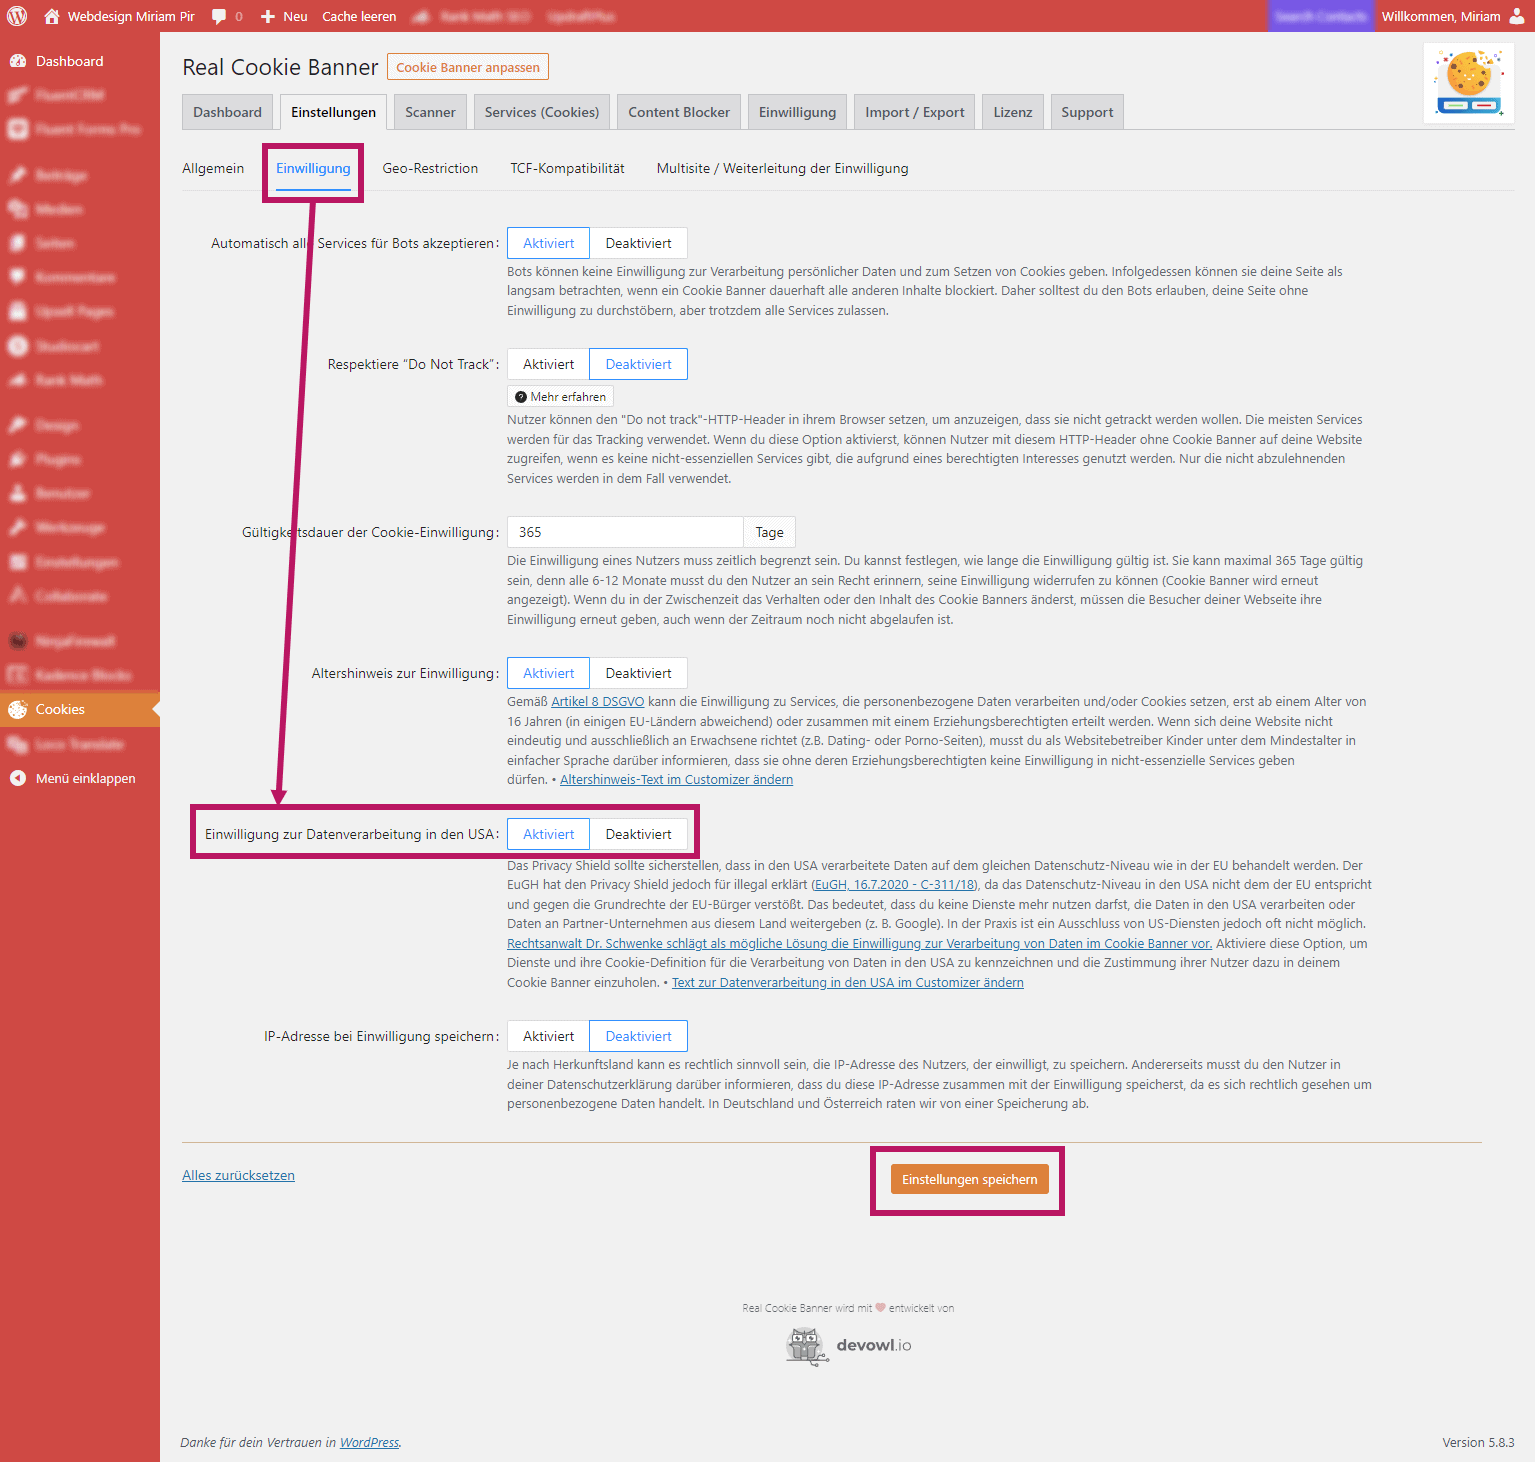Click the Dashboard gauge icon in sidebar

pyautogui.click(x=18, y=61)
